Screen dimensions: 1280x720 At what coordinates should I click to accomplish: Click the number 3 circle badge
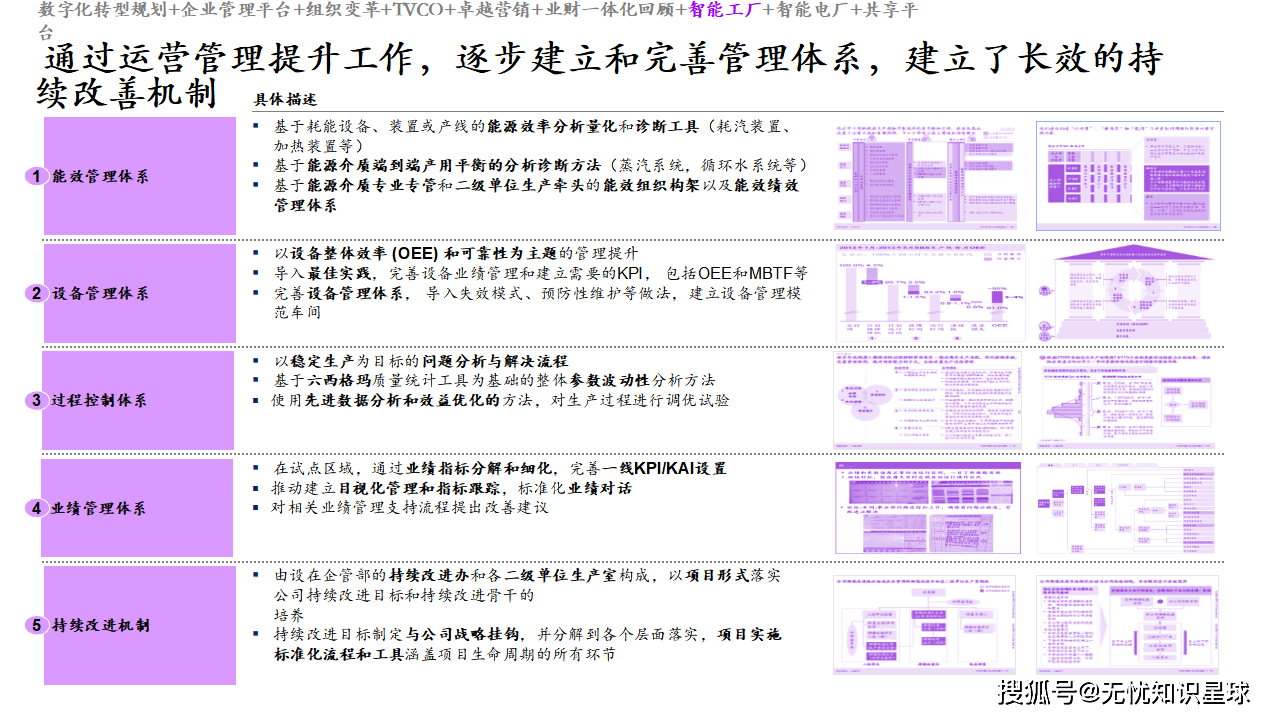click(36, 401)
